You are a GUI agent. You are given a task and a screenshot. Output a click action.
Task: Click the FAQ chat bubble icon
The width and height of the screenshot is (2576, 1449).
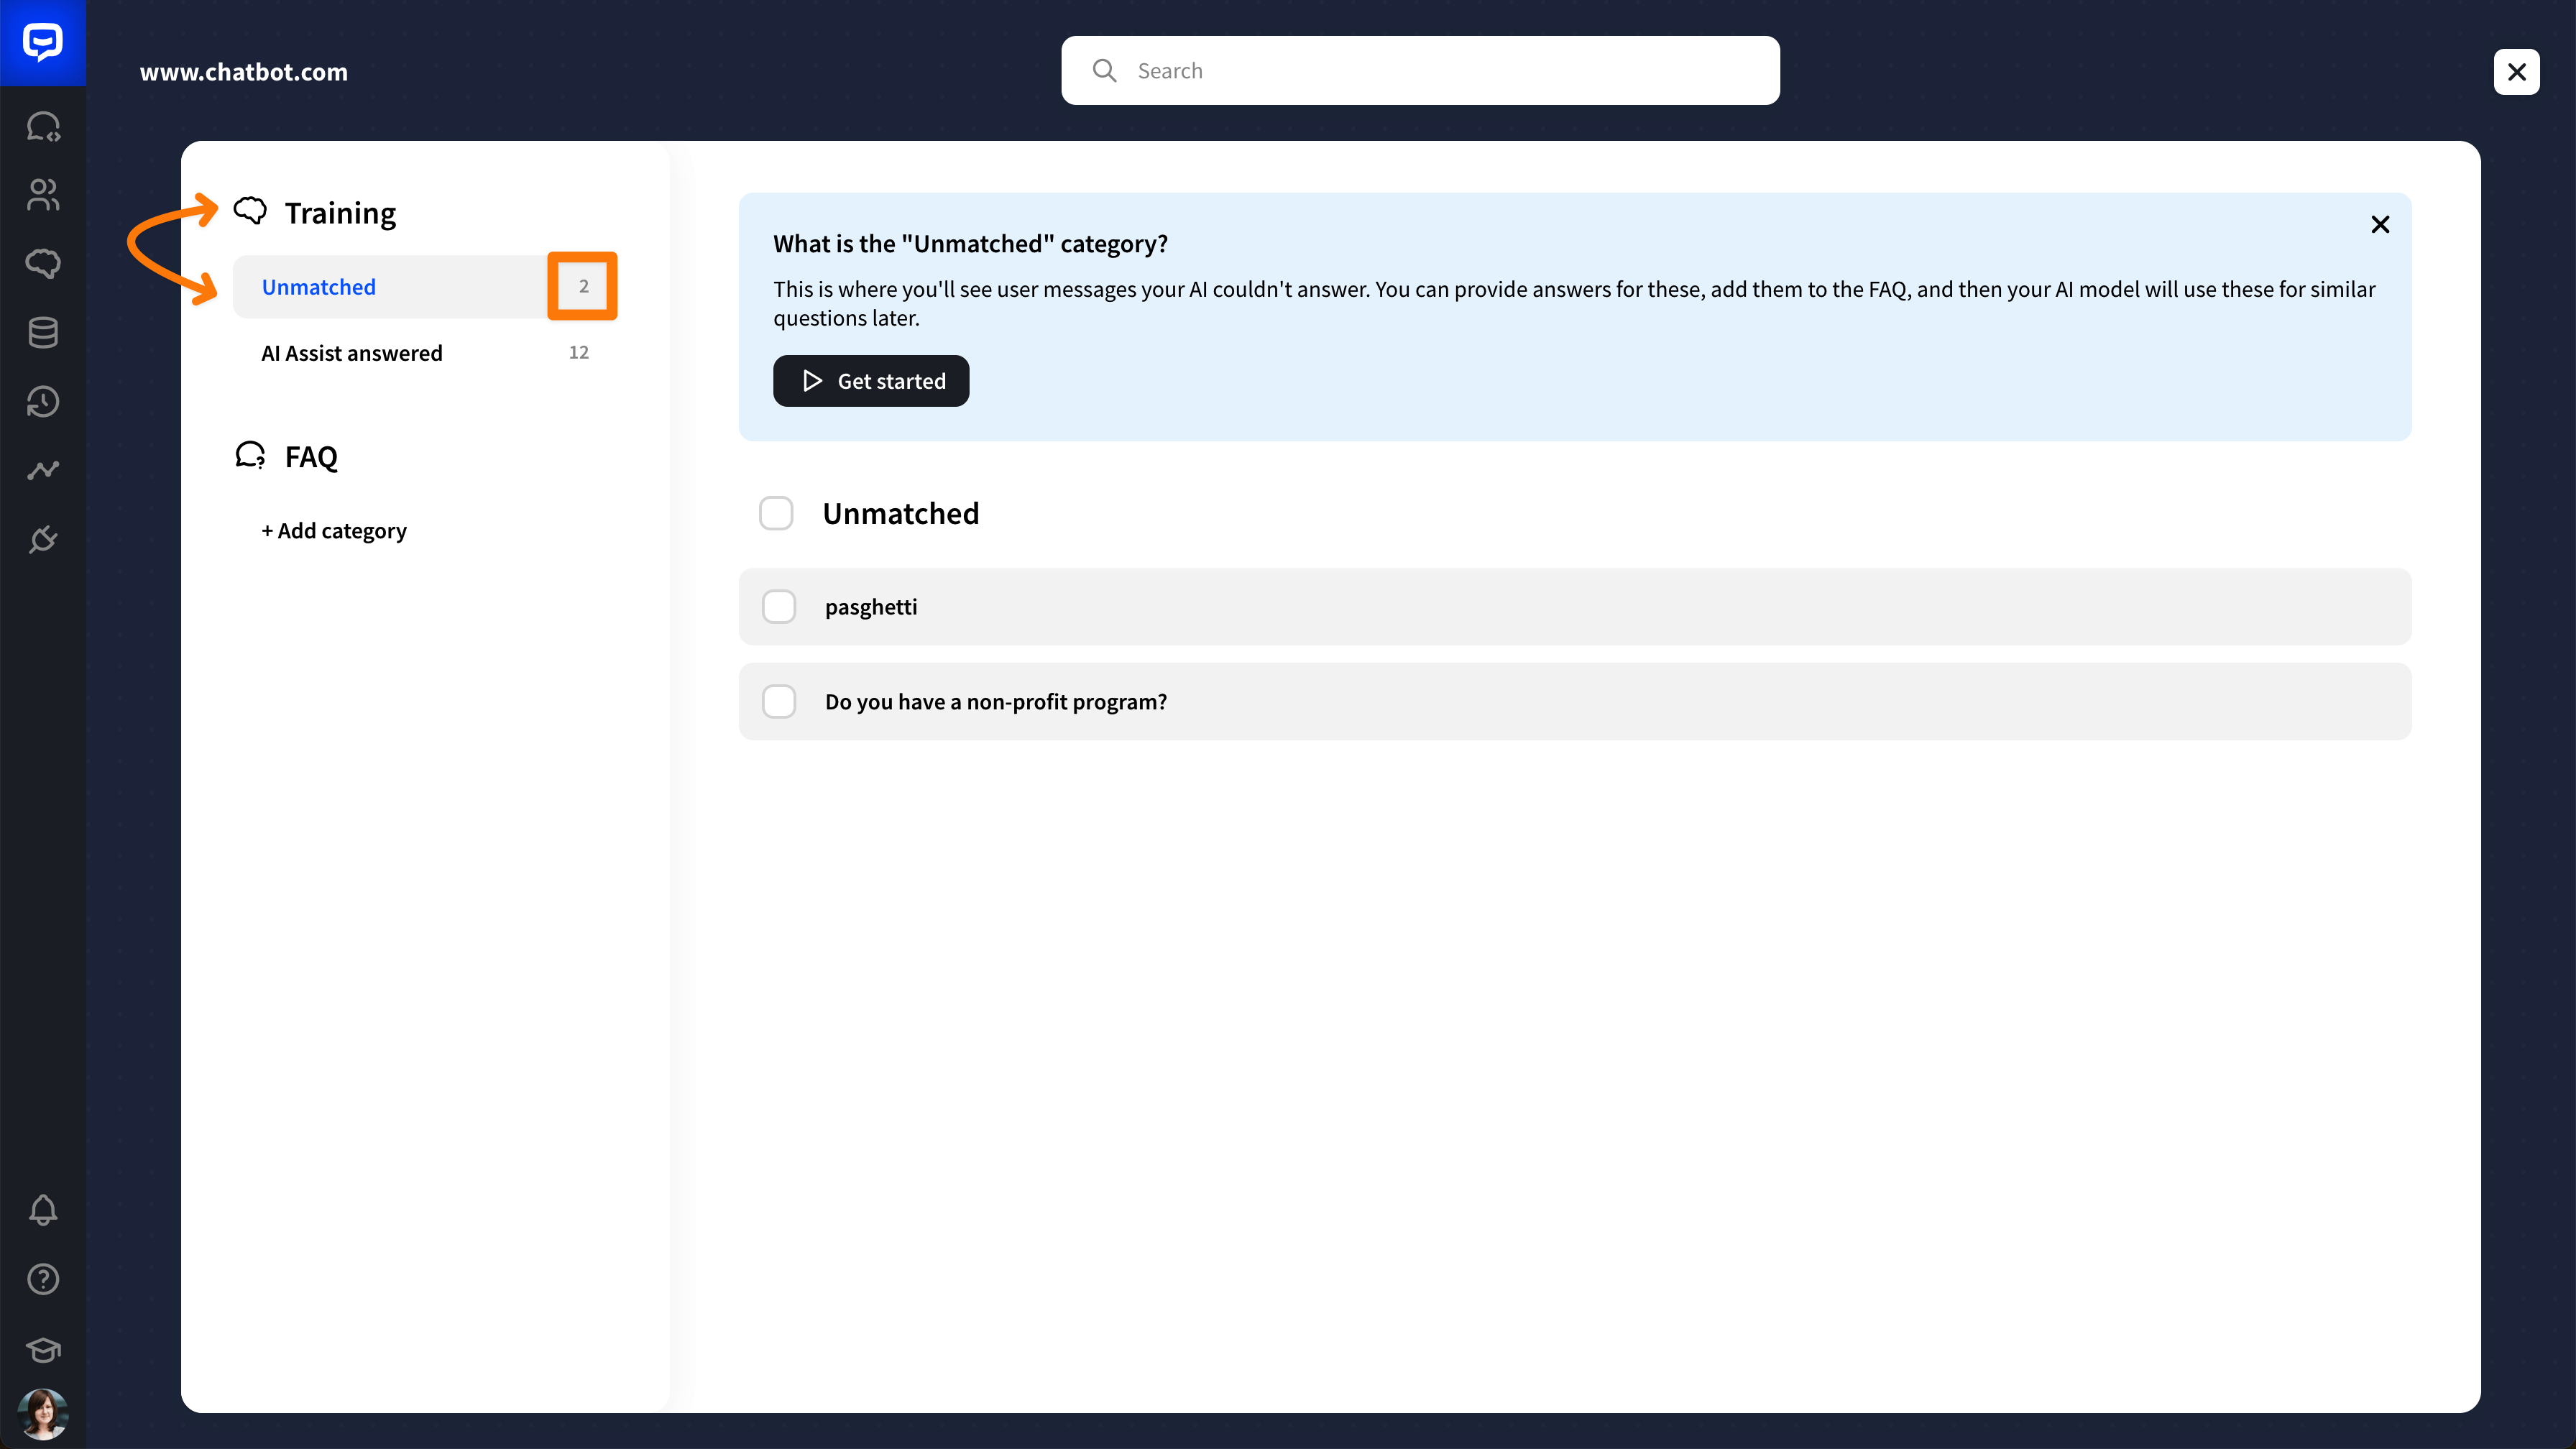pyautogui.click(x=250, y=455)
